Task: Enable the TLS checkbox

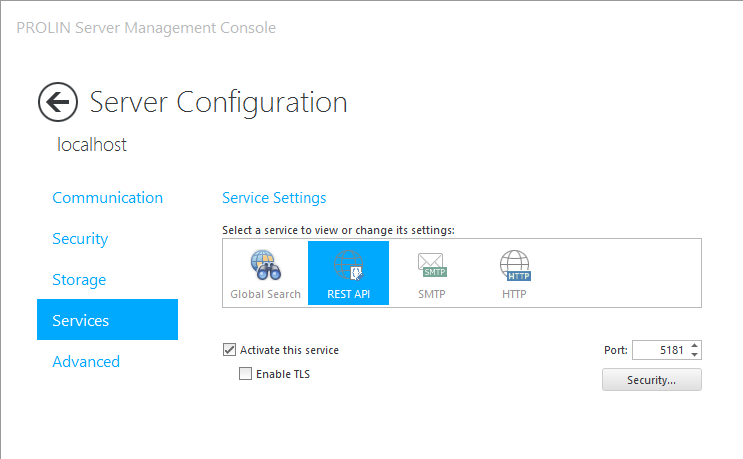Action: click(x=246, y=374)
